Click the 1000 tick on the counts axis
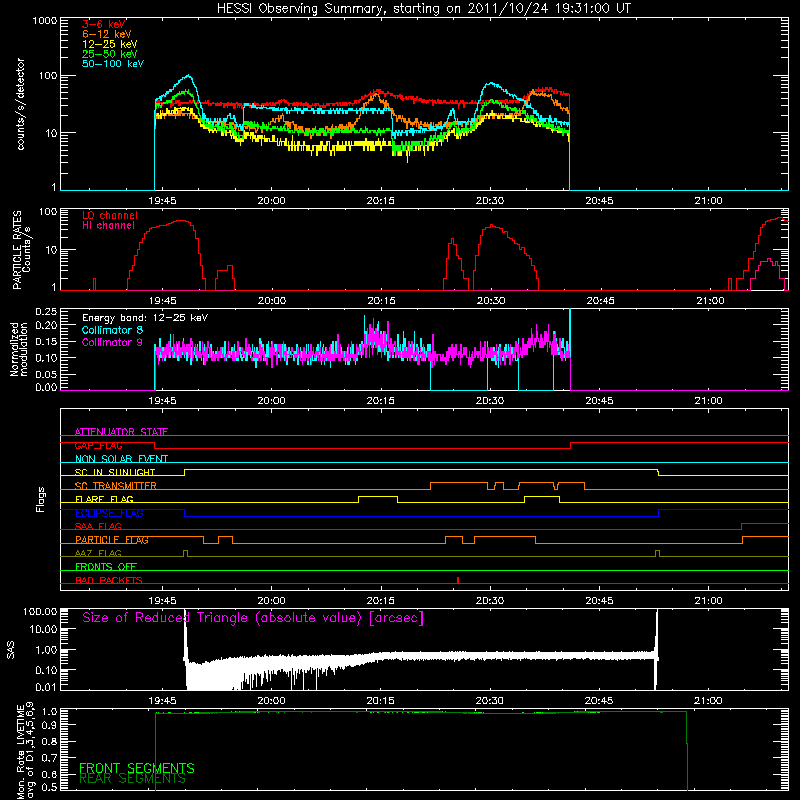This screenshot has width=800, height=800. click(x=45, y=21)
